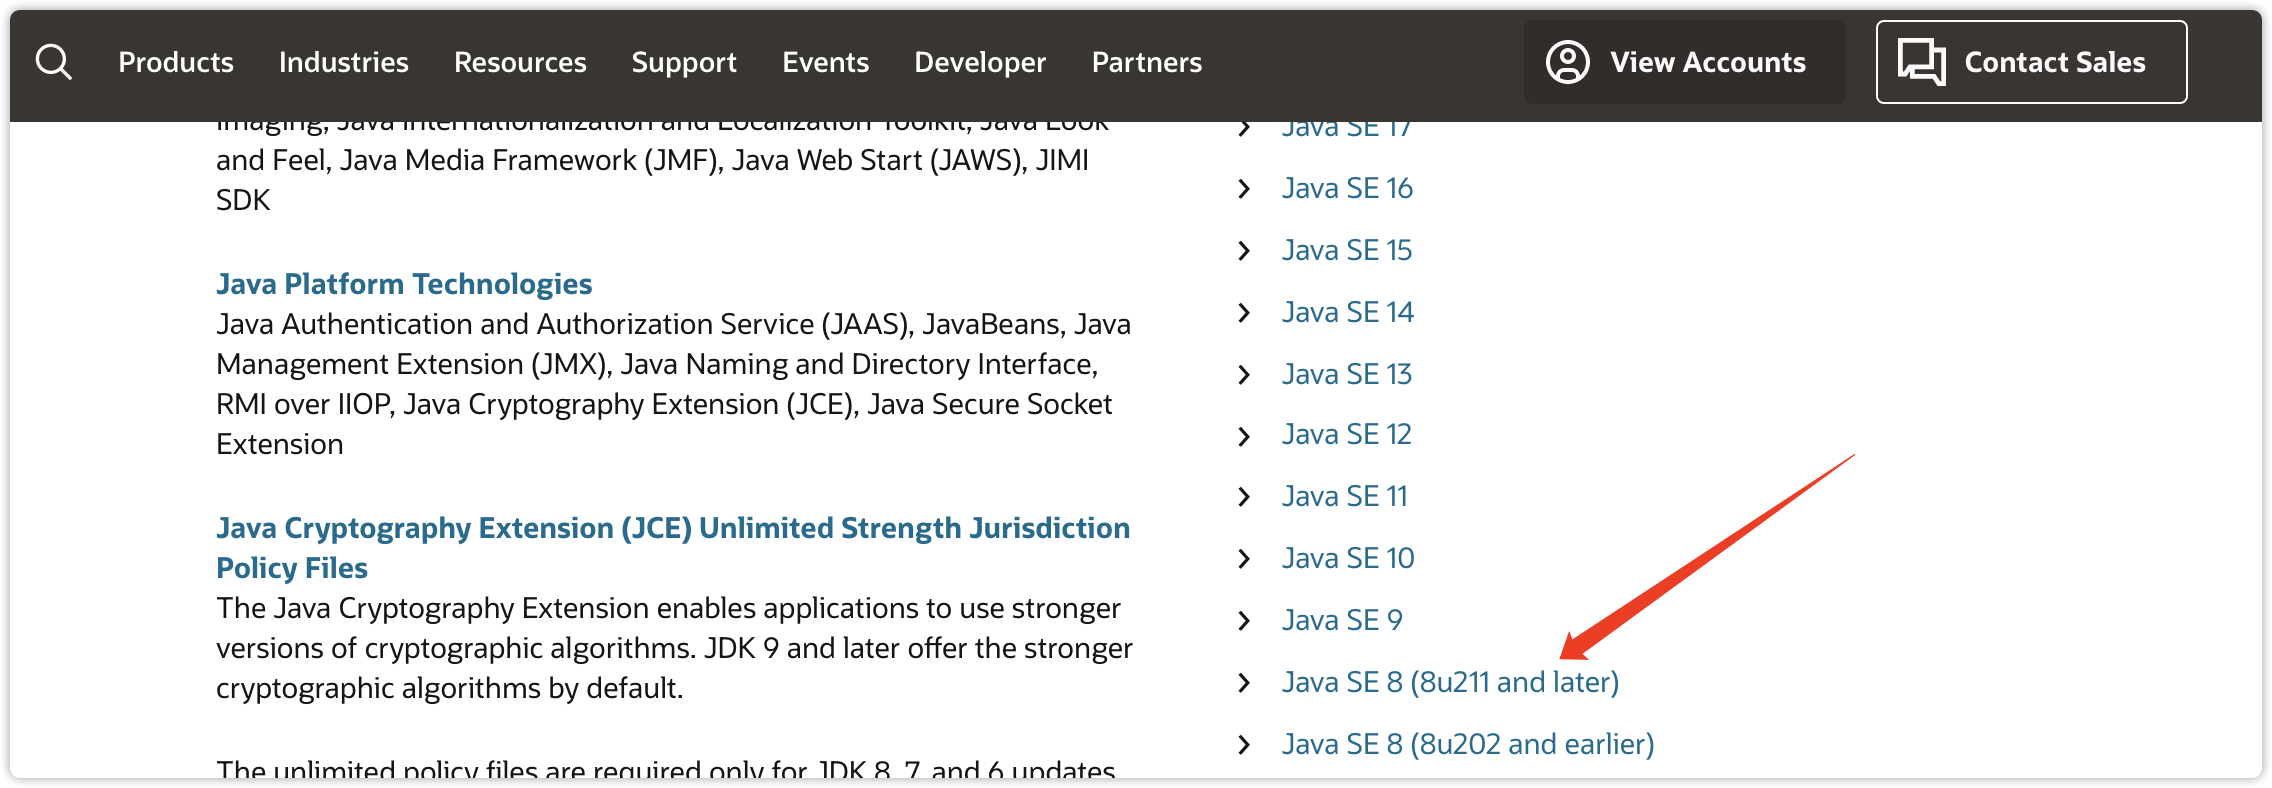Screen dimensions: 2272x788
Task: Open the Java Platform Technologies link
Action: 404,284
